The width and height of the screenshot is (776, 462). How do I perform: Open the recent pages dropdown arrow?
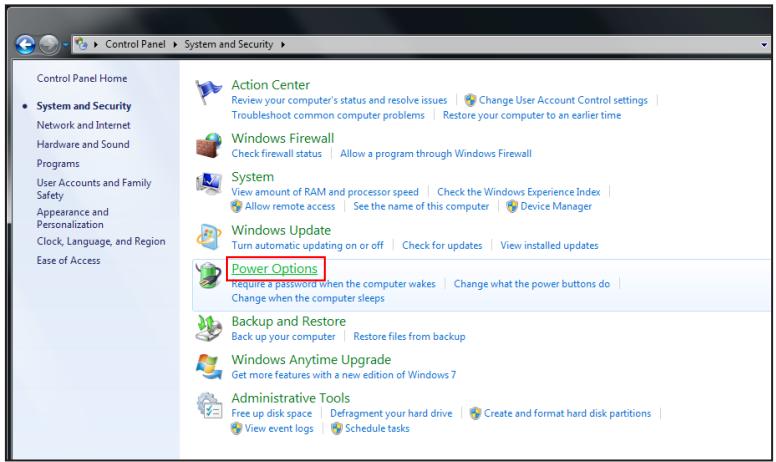pyautogui.click(x=65, y=45)
